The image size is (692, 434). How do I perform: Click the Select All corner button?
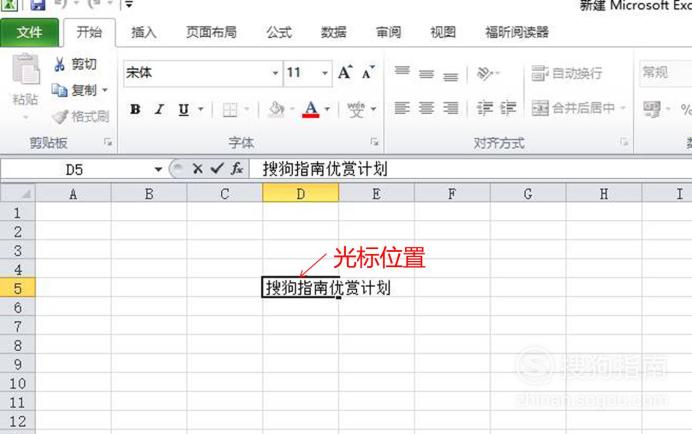(x=18, y=193)
